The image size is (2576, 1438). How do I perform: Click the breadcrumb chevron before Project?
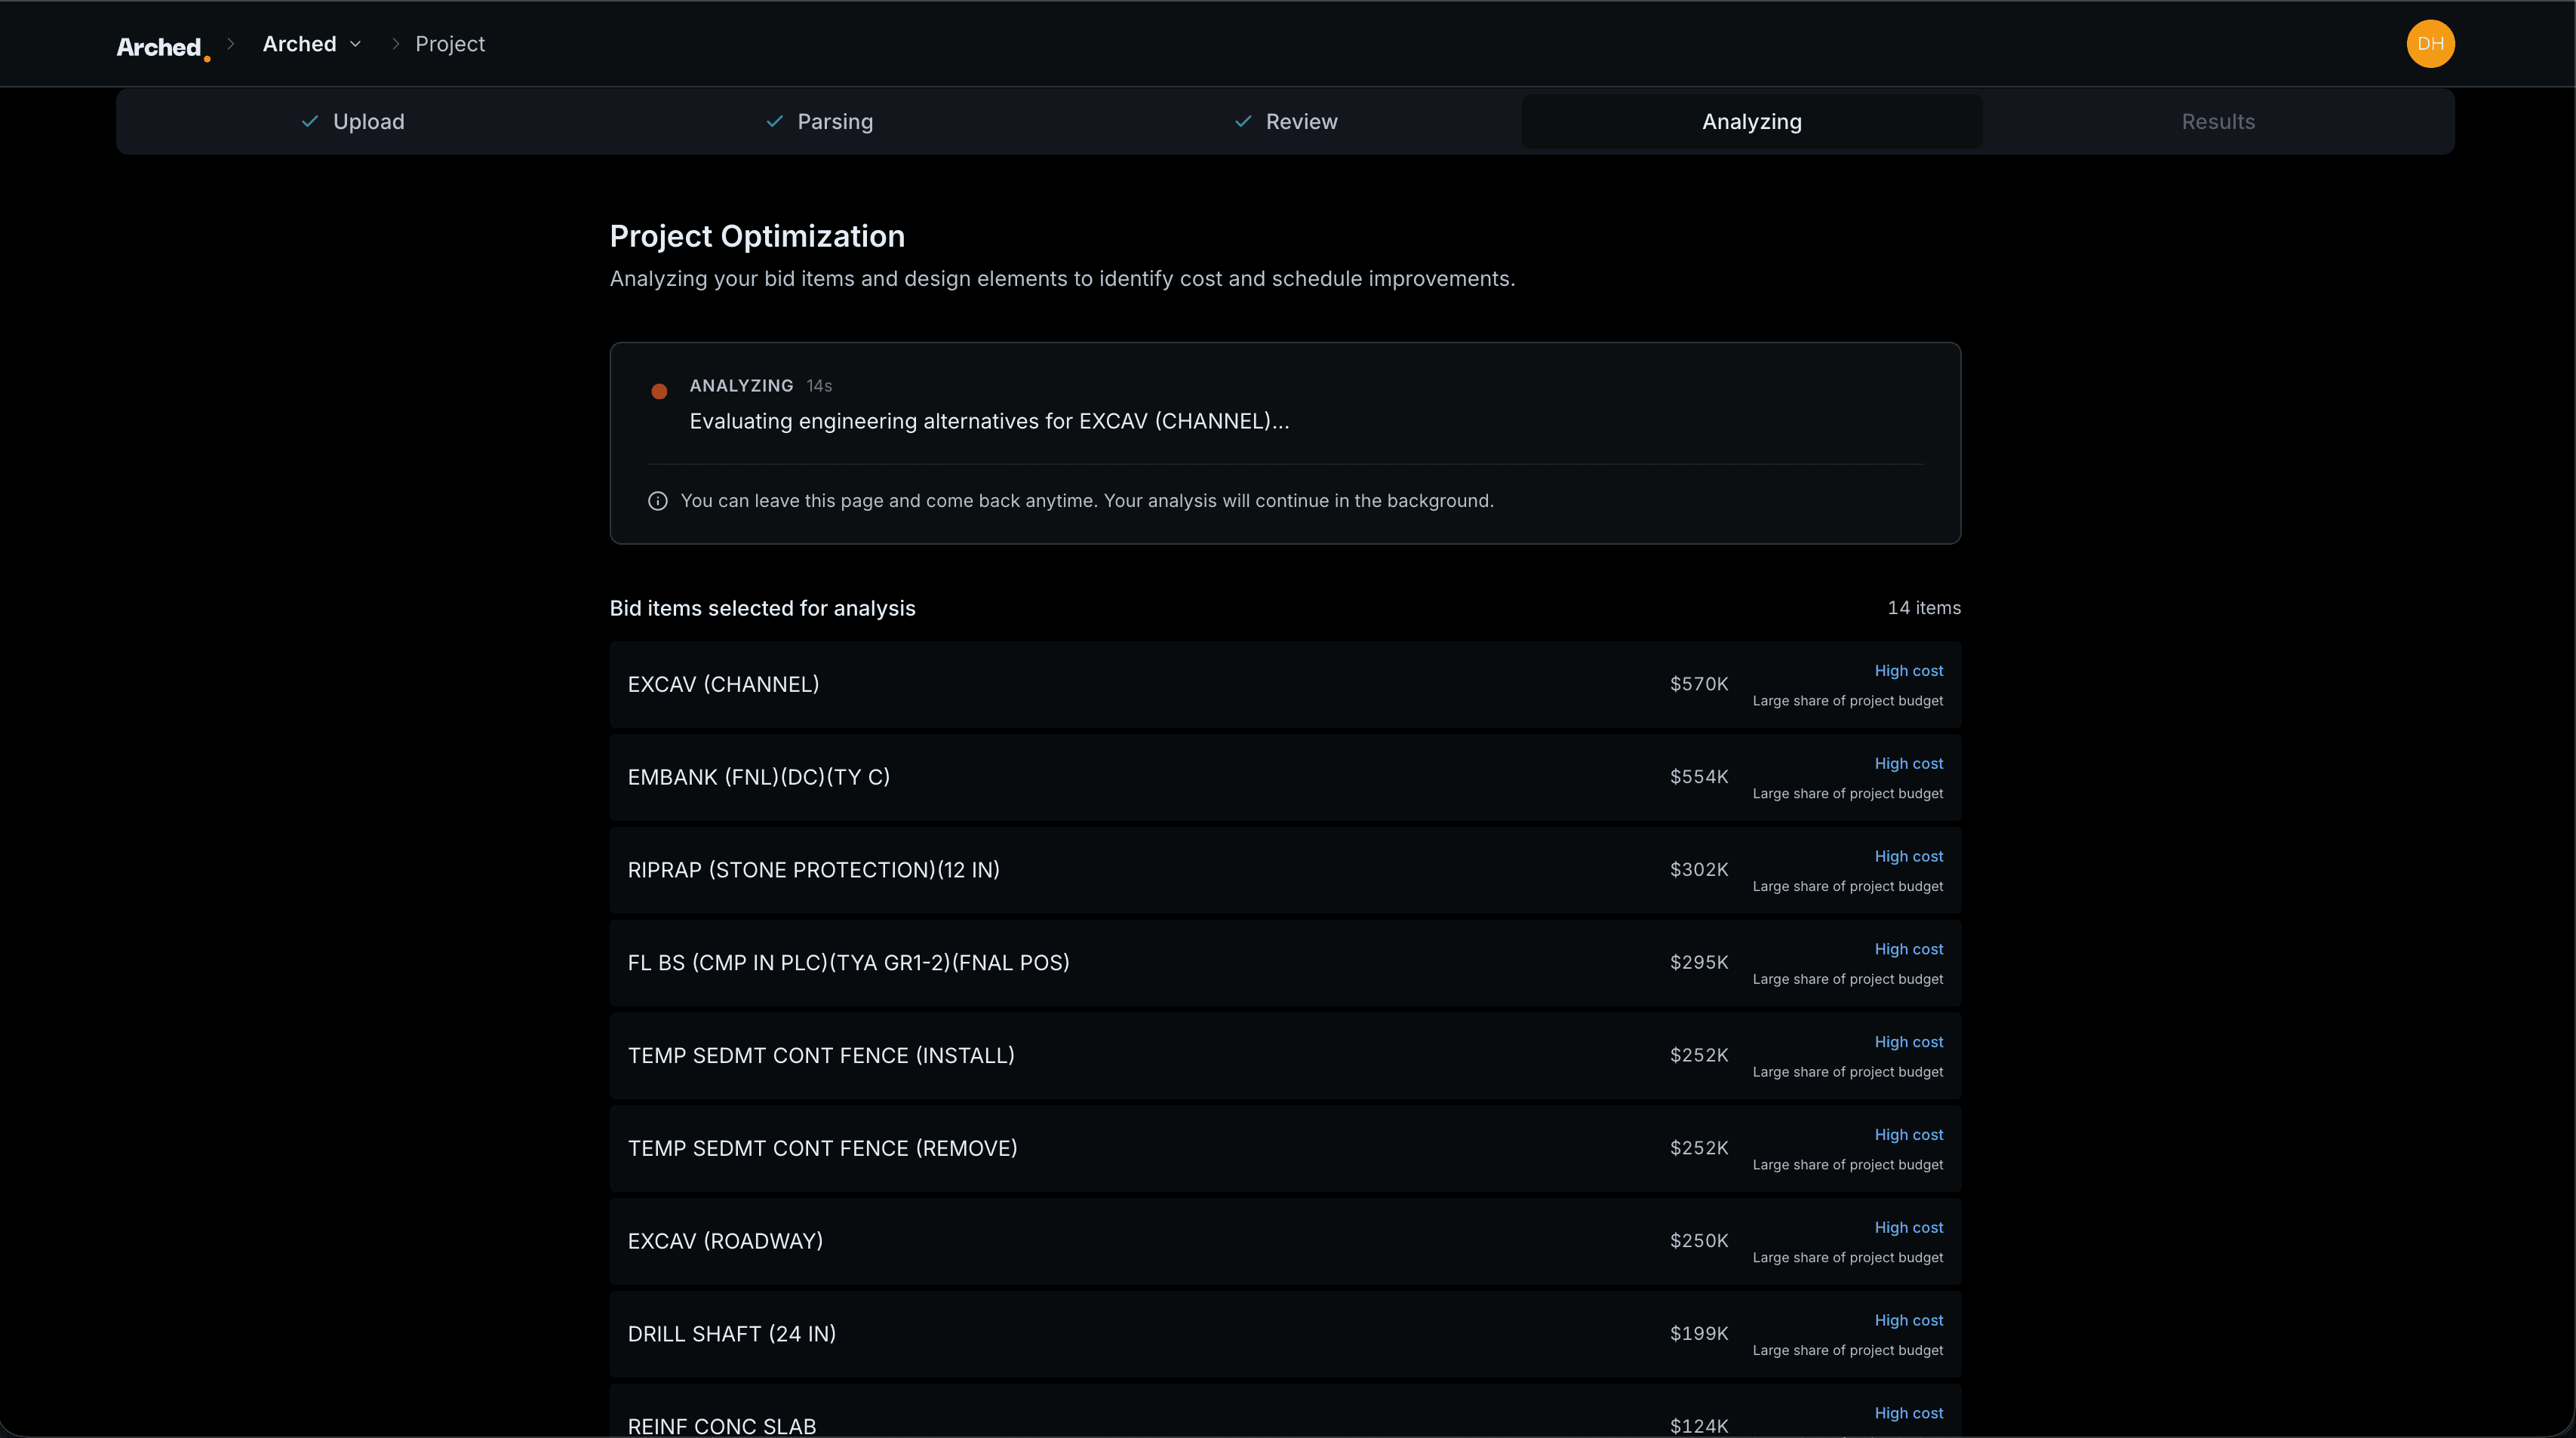click(x=395, y=44)
